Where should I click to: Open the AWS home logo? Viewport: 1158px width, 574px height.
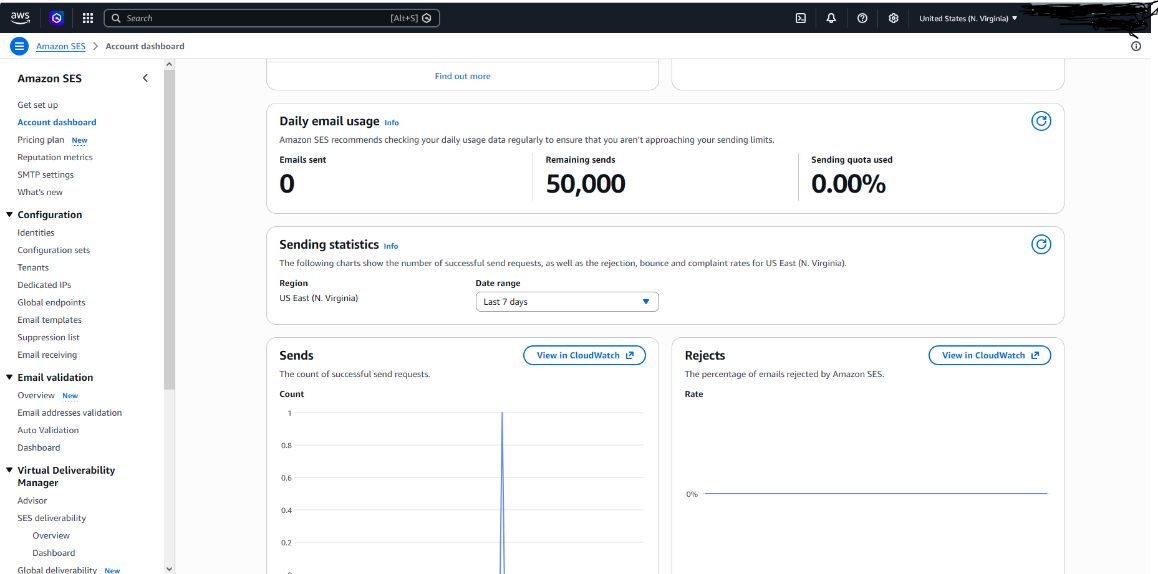click(20, 18)
